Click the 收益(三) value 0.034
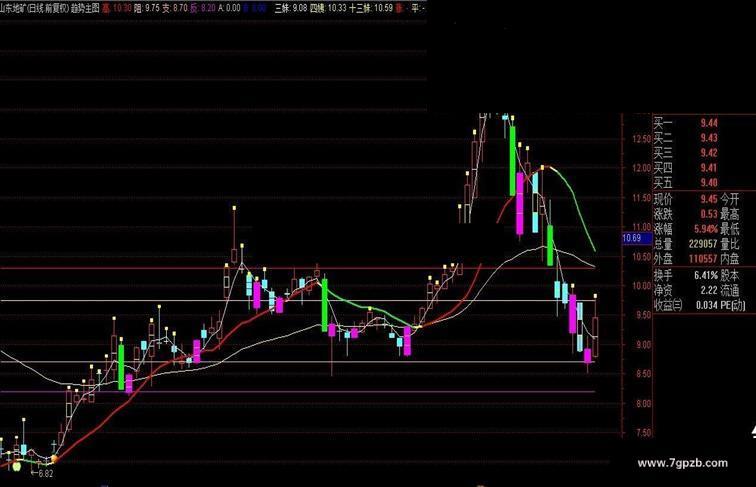 pos(707,306)
